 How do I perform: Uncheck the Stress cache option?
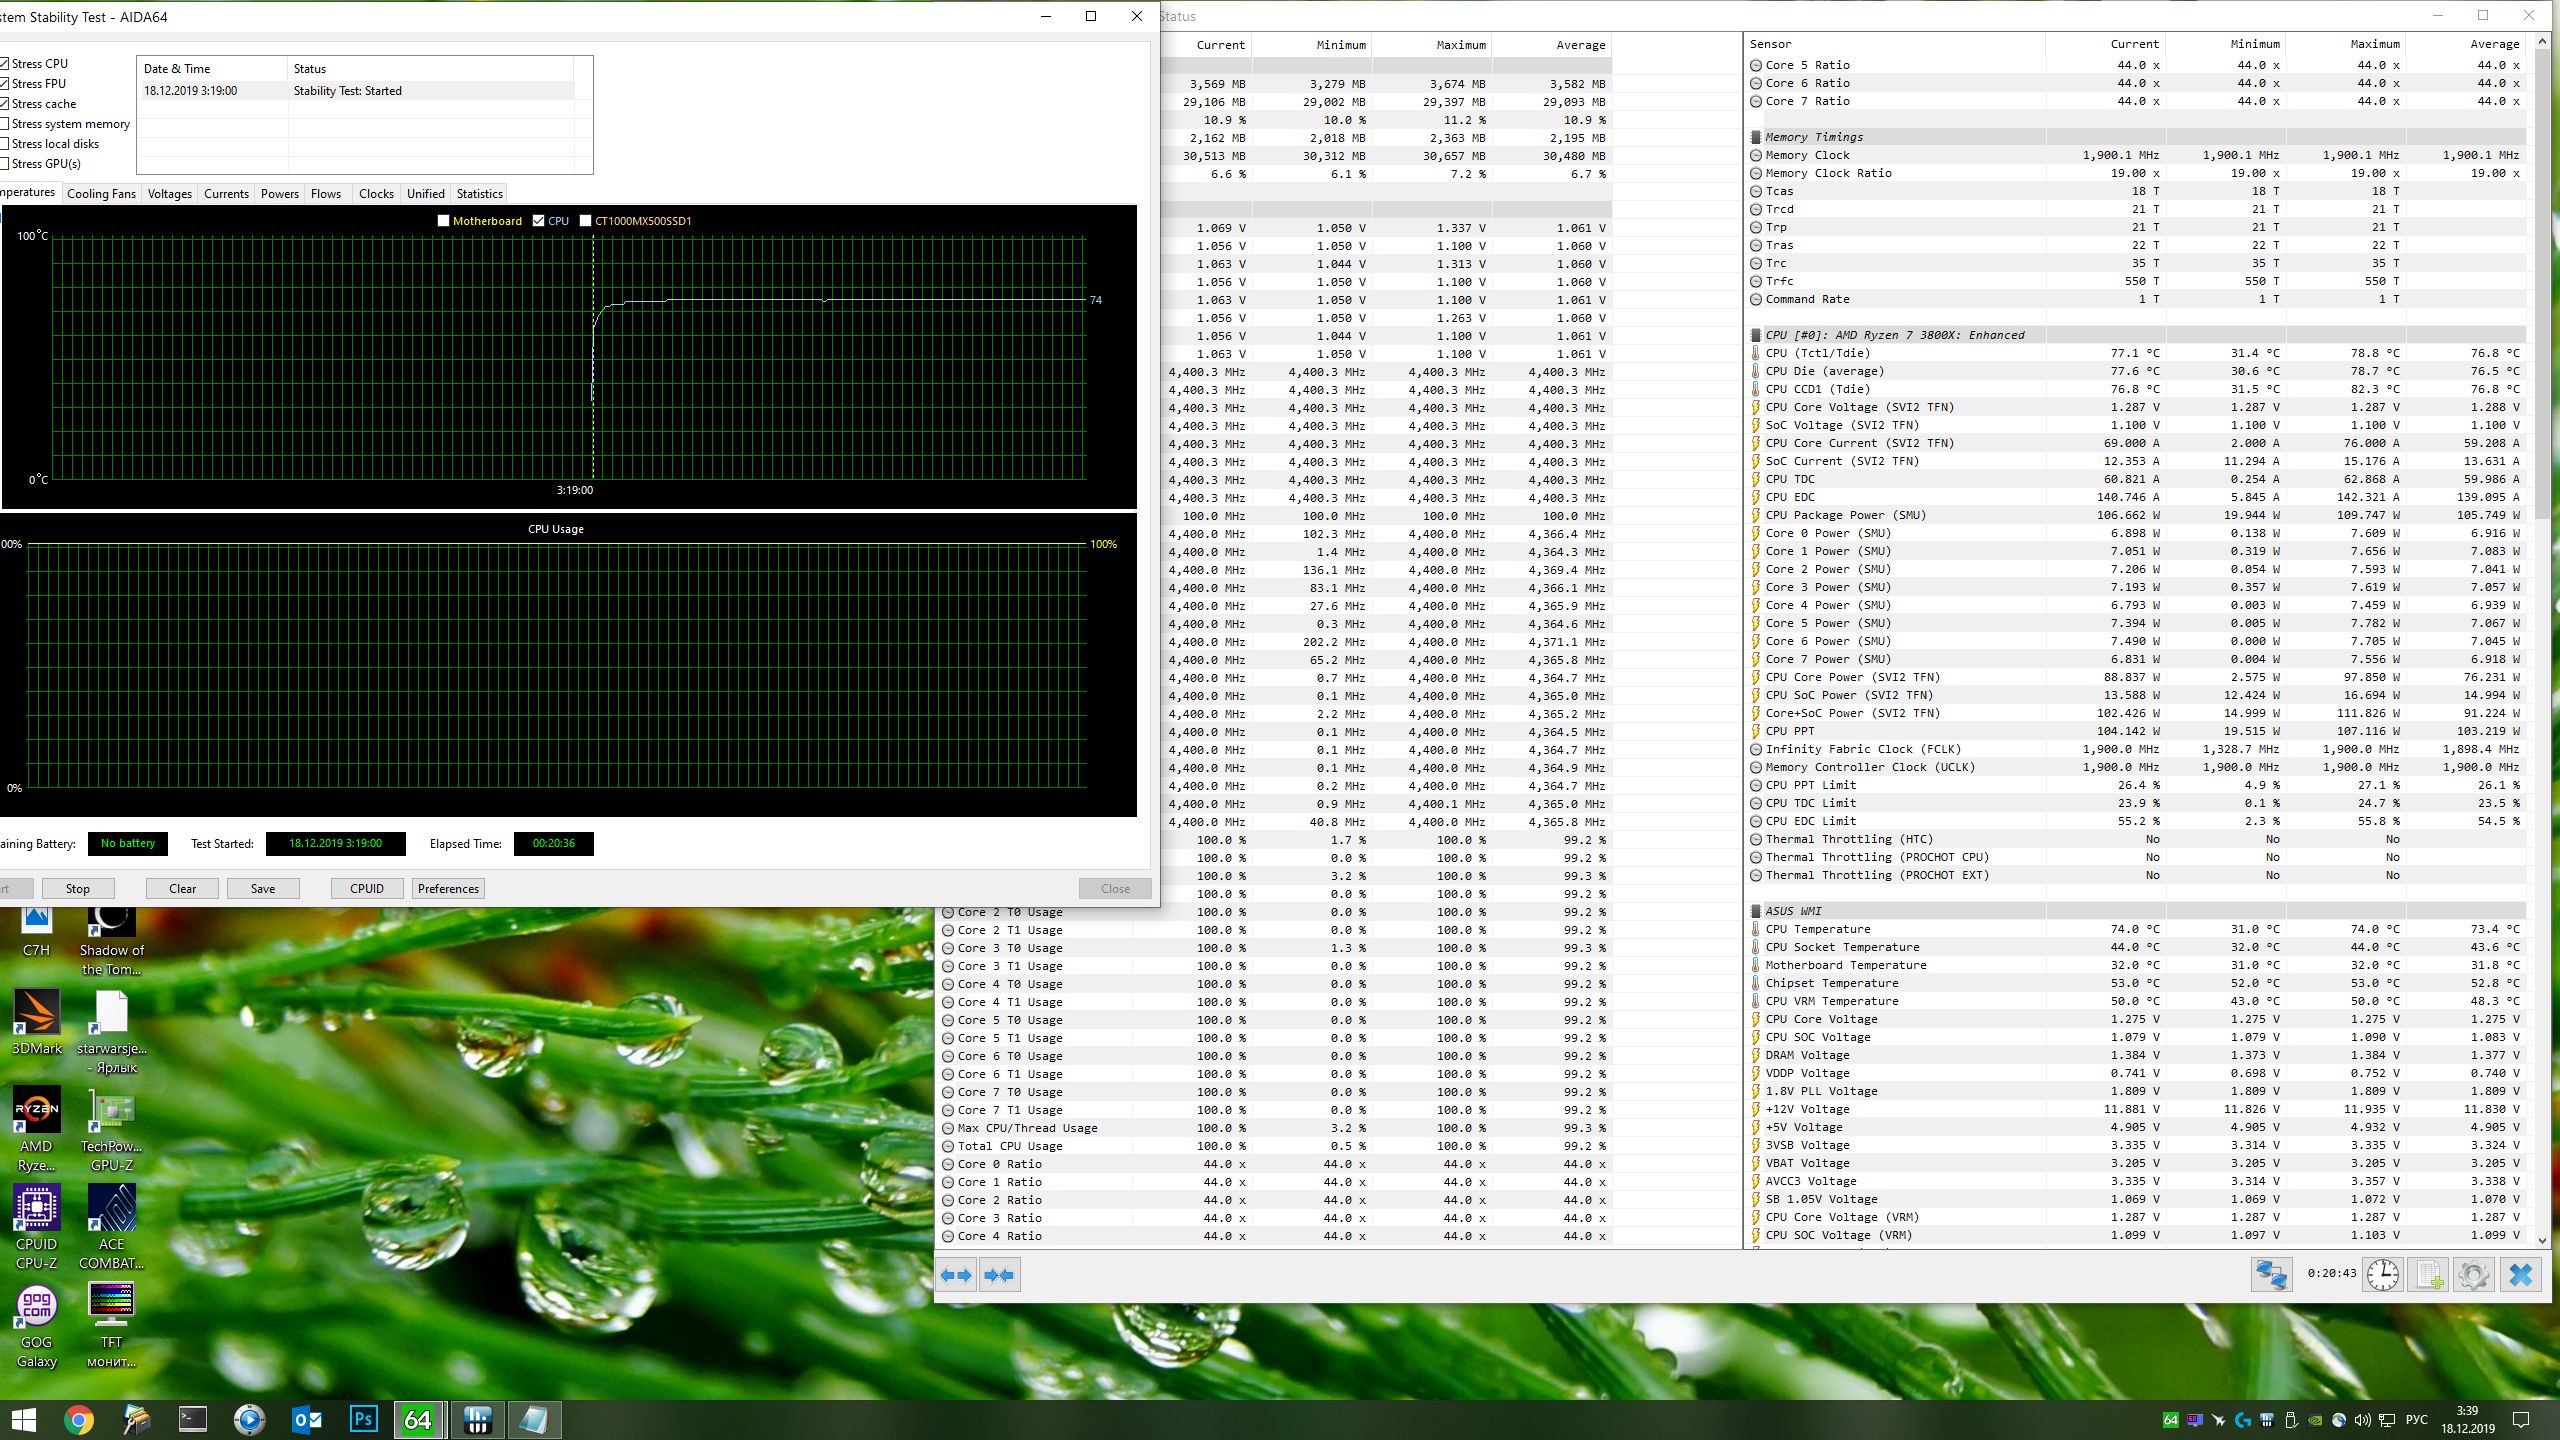pos(5,104)
